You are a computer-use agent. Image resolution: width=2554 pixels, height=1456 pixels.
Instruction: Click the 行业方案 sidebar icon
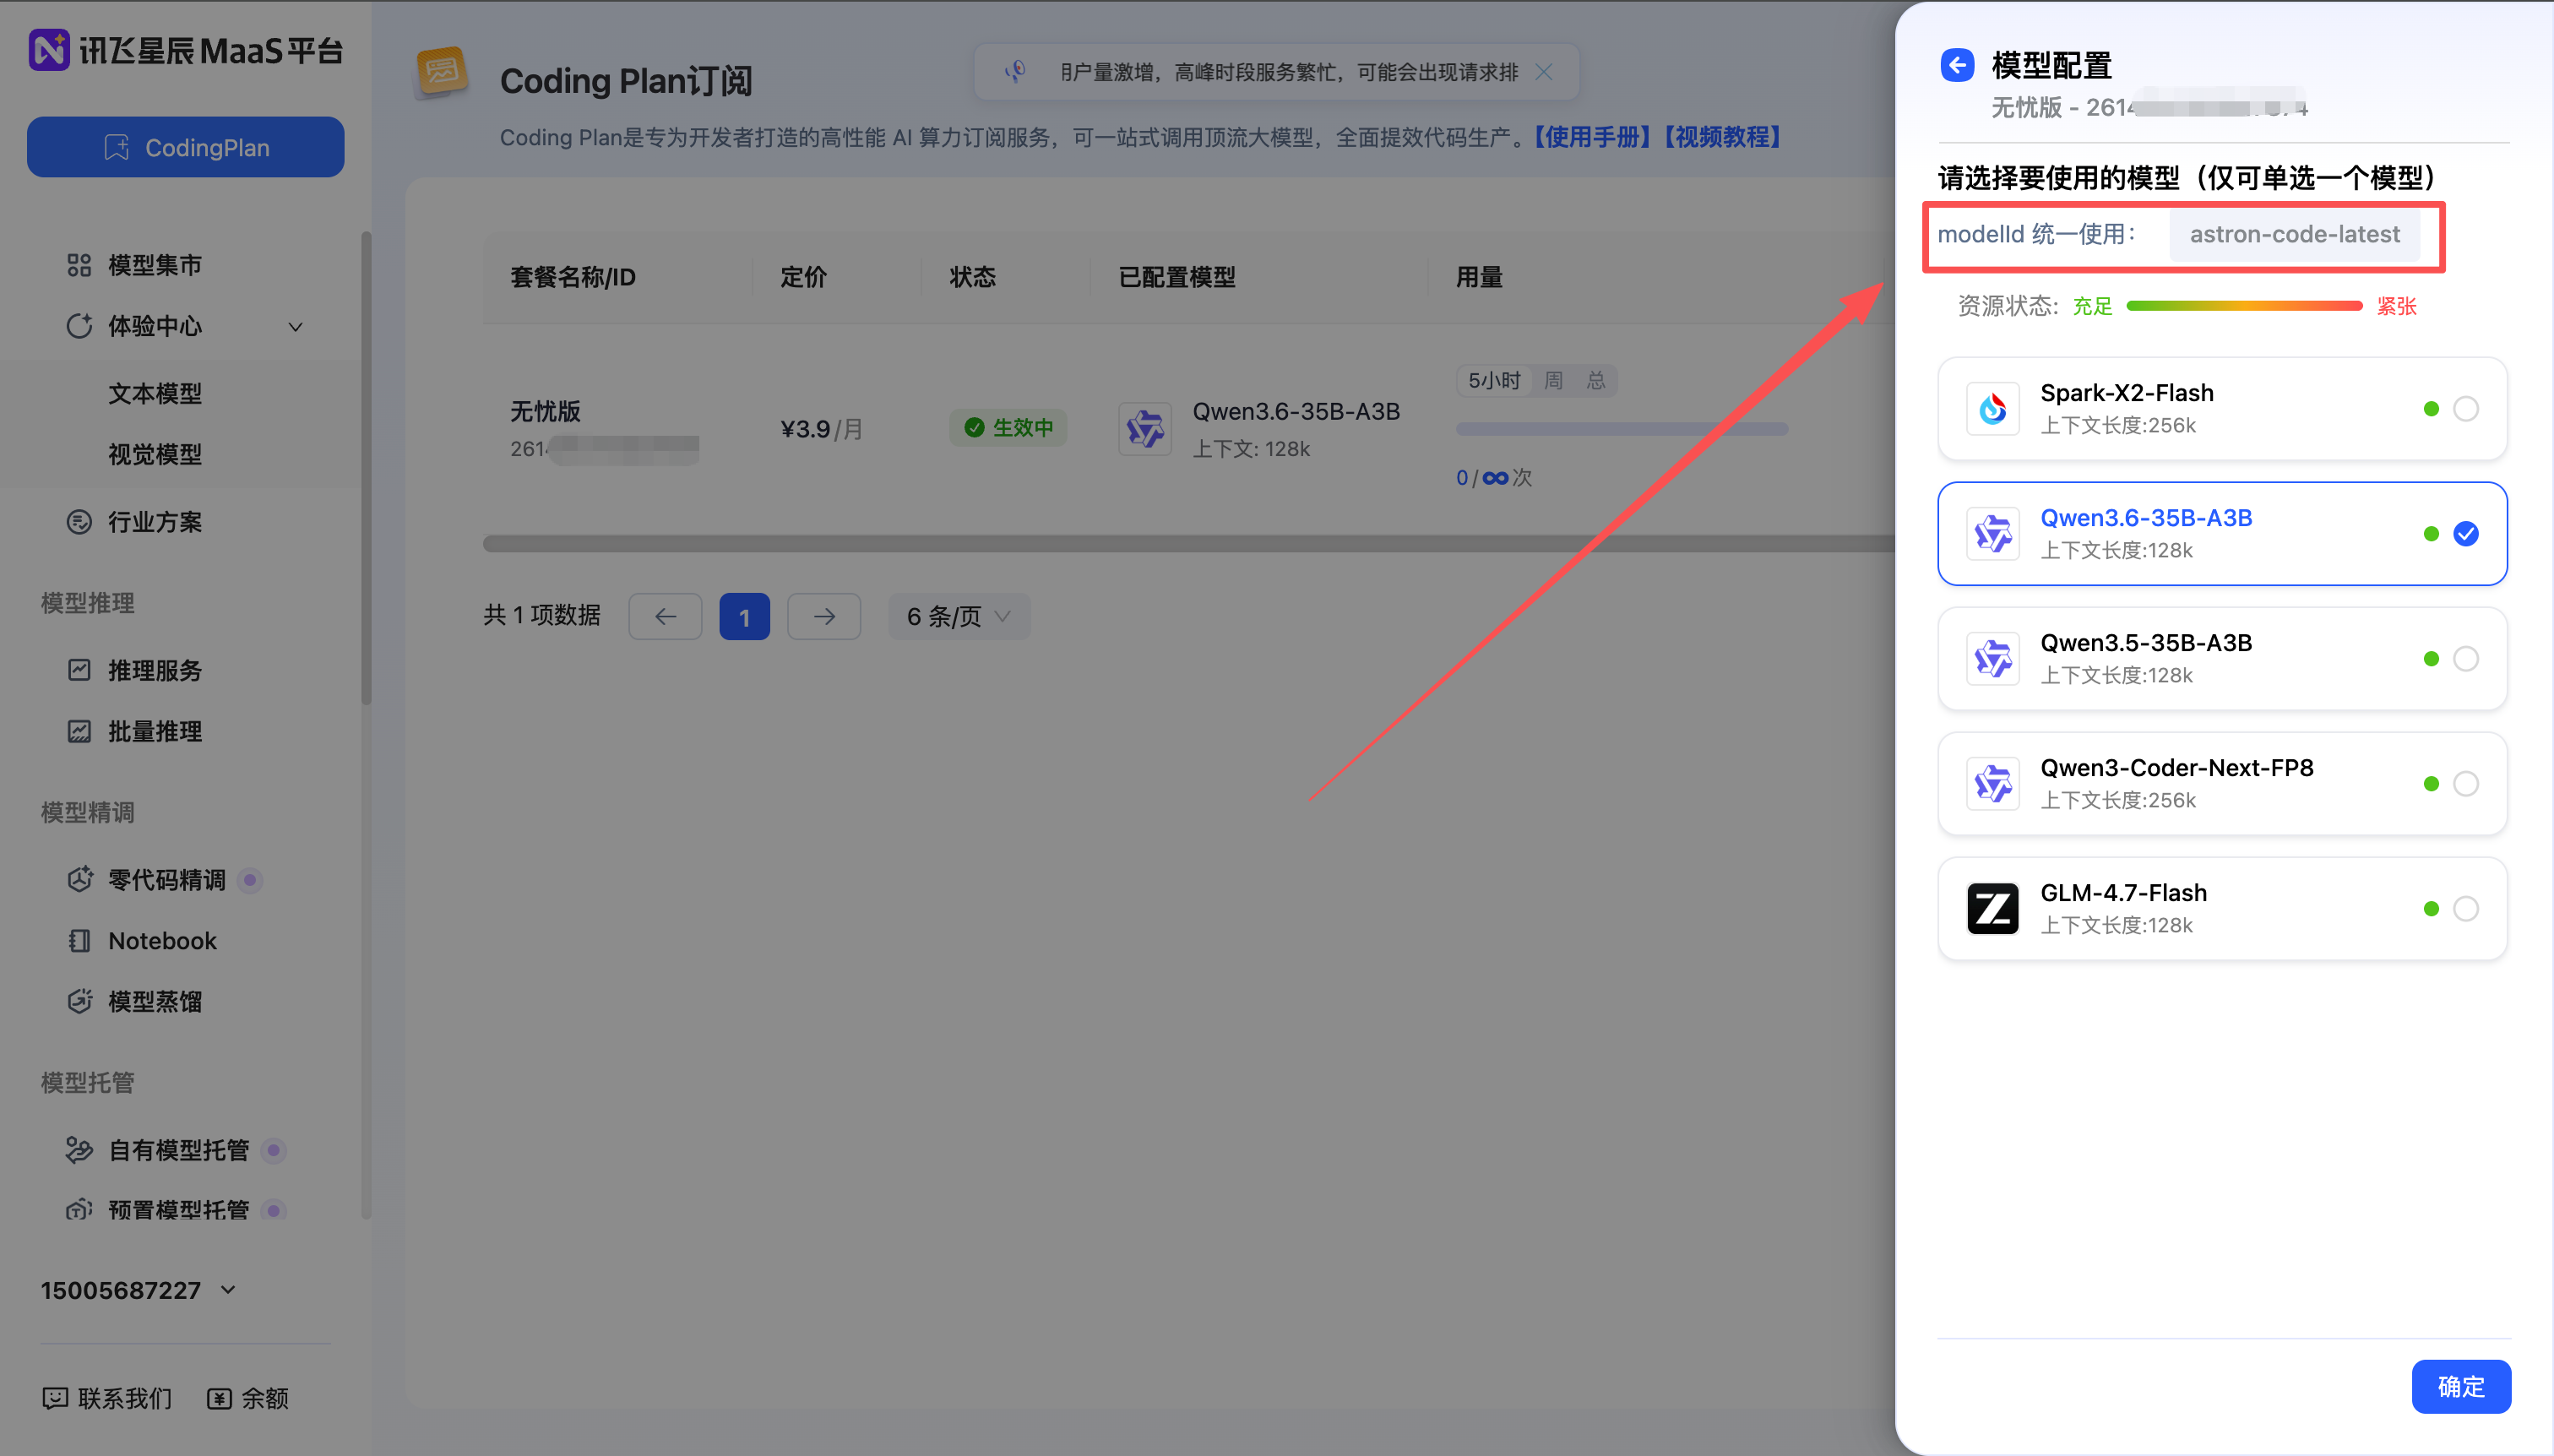click(x=79, y=522)
